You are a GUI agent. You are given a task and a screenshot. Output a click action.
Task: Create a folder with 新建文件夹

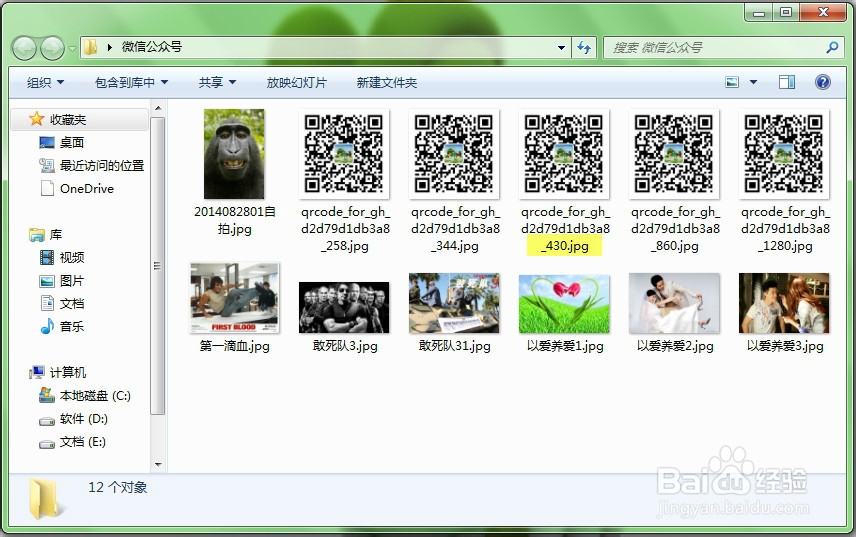[387, 82]
